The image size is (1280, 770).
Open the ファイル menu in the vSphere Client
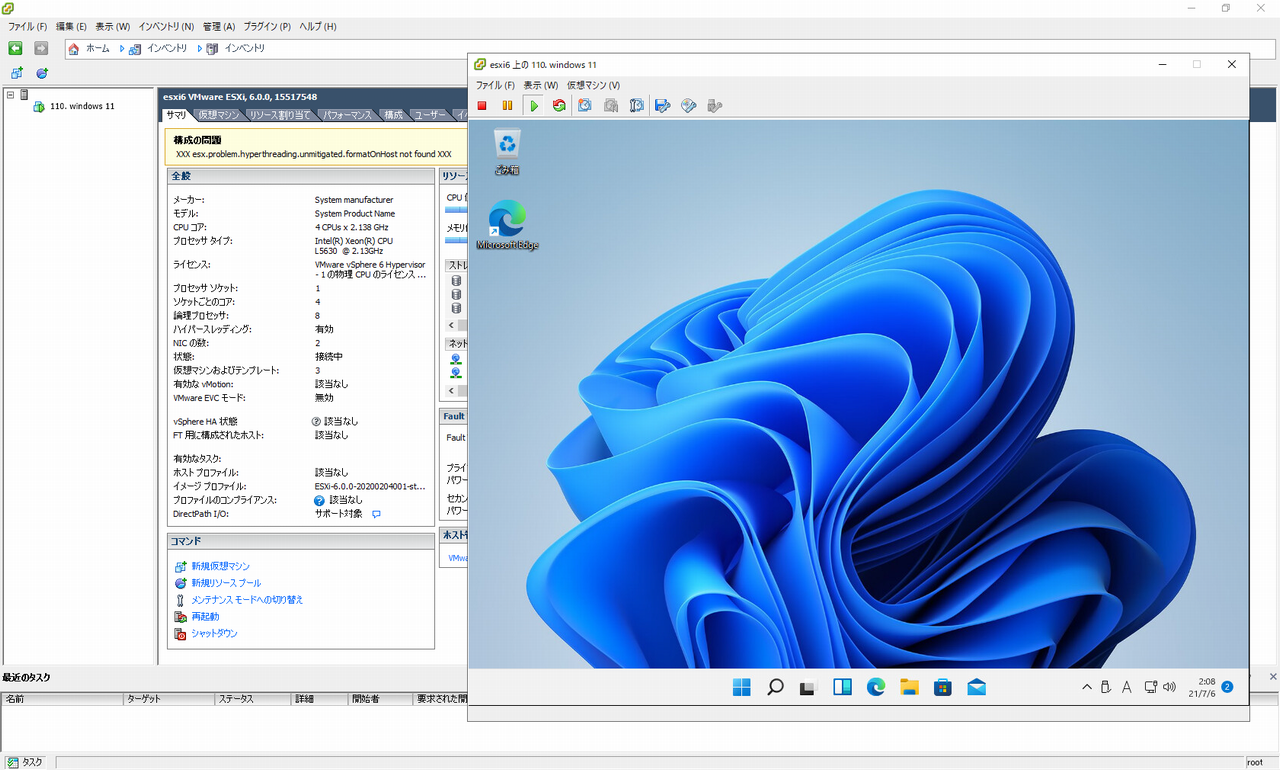pyautogui.click(x=27, y=27)
